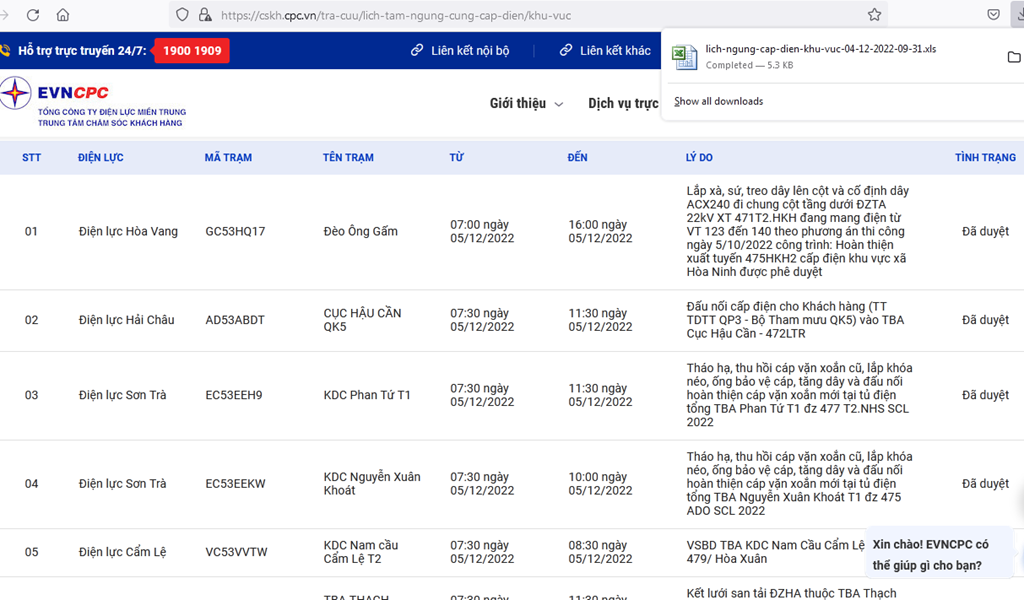Image resolution: width=1024 pixels, height=600 pixels.
Task: Select Điện lực Hòa Vang cell
Action: [128, 231]
